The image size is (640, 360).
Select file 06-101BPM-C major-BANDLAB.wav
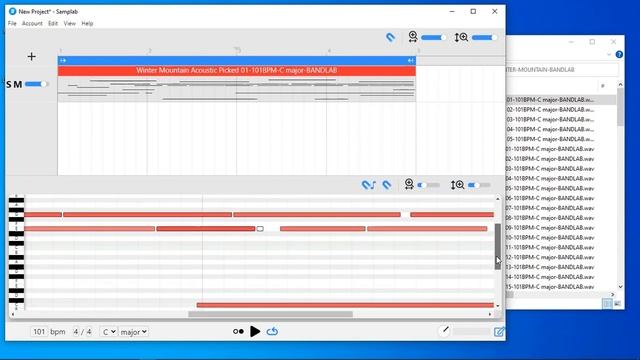tap(550, 198)
